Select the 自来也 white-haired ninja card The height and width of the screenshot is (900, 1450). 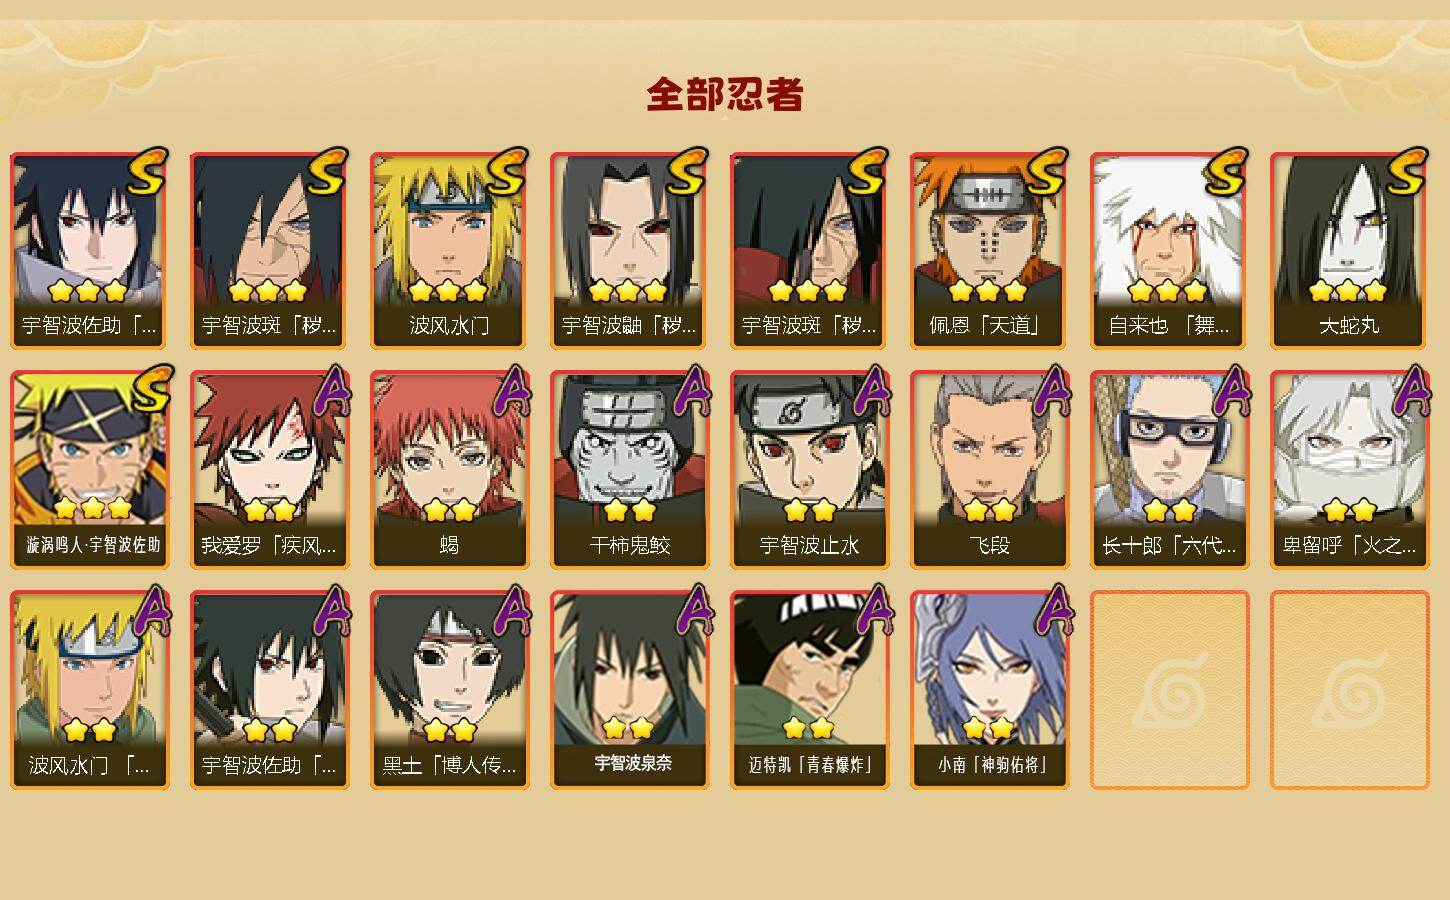pos(1169,250)
